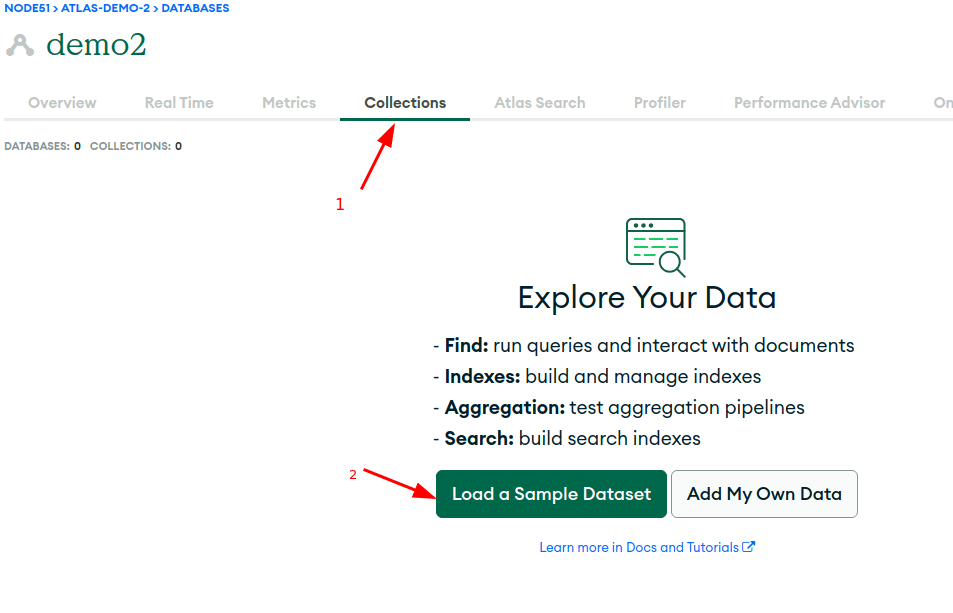Open the Learn more in Docs and Tutorials link
The height and width of the screenshot is (613, 953).
tap(639, 547)
